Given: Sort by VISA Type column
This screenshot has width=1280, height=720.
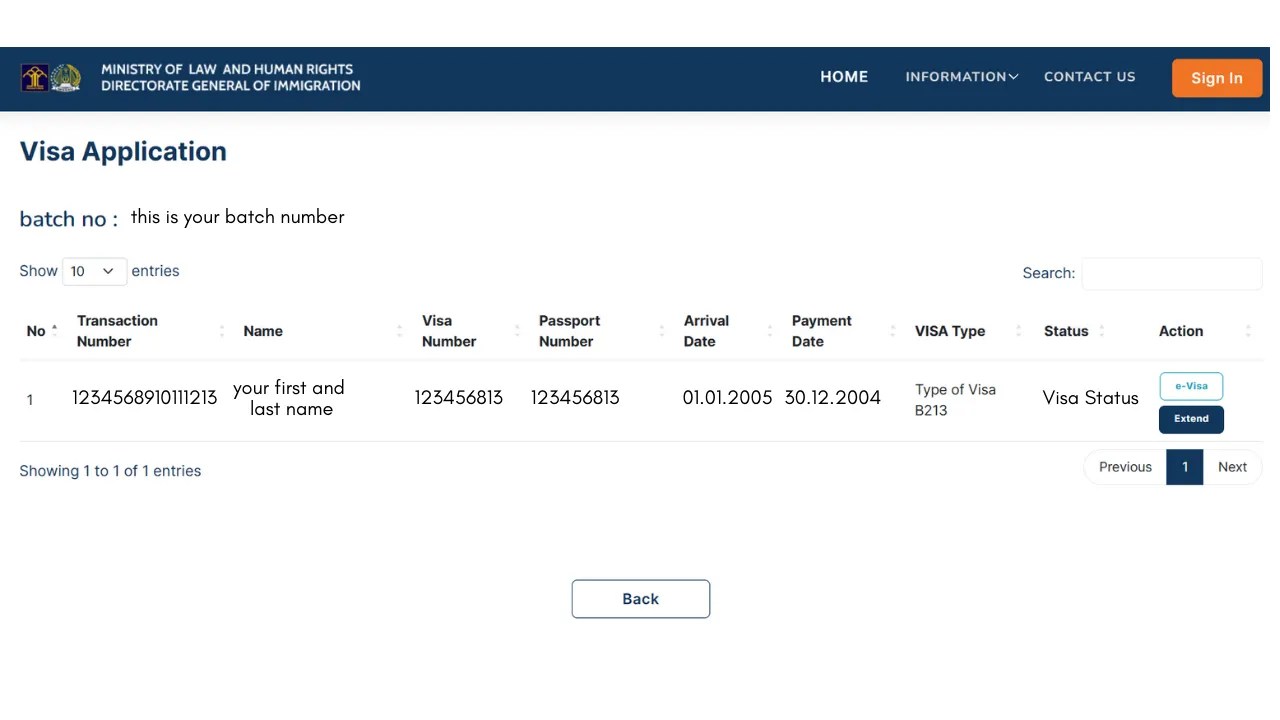Looking at the screenshot, I should click(x=968, y=331).
